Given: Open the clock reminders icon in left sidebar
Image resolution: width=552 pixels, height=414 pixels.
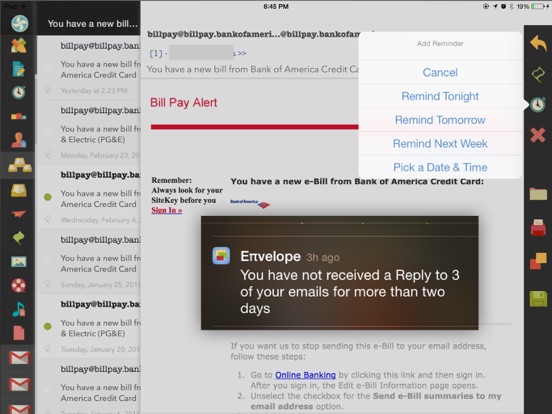Looking at the screenshot, I should coord(18,92).
